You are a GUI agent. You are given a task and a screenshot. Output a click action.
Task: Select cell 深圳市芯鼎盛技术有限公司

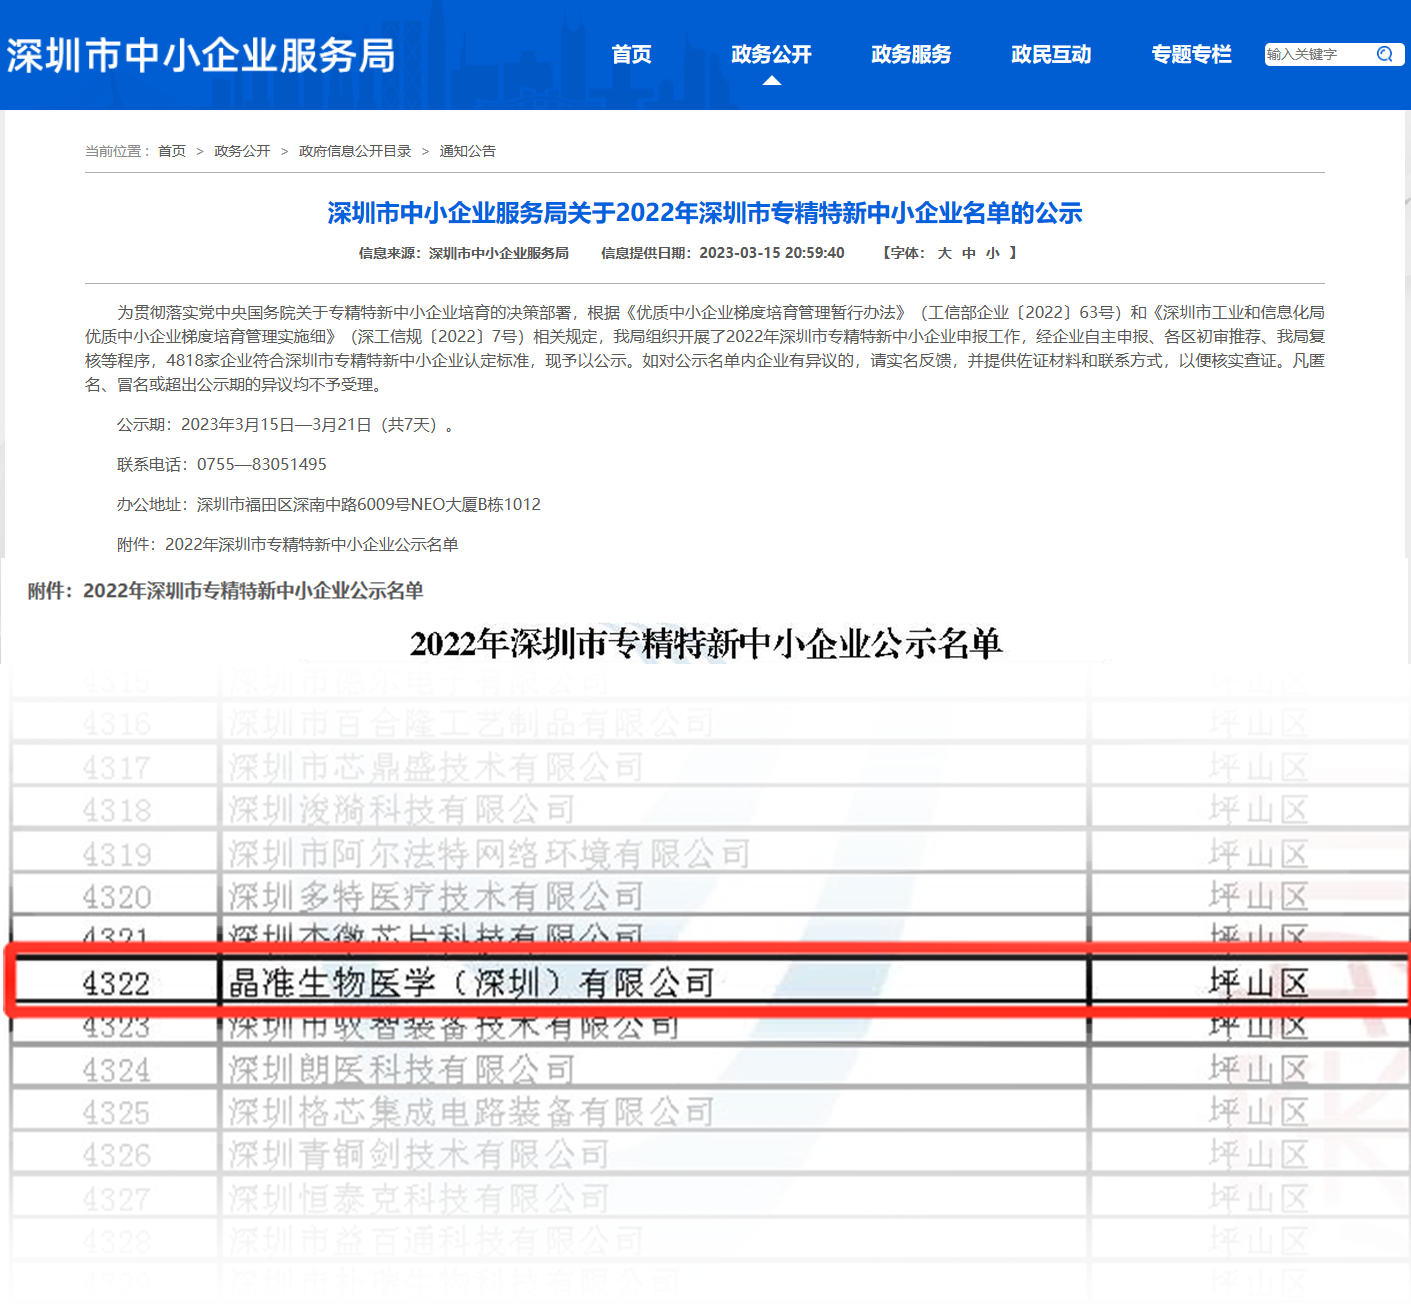654,768
